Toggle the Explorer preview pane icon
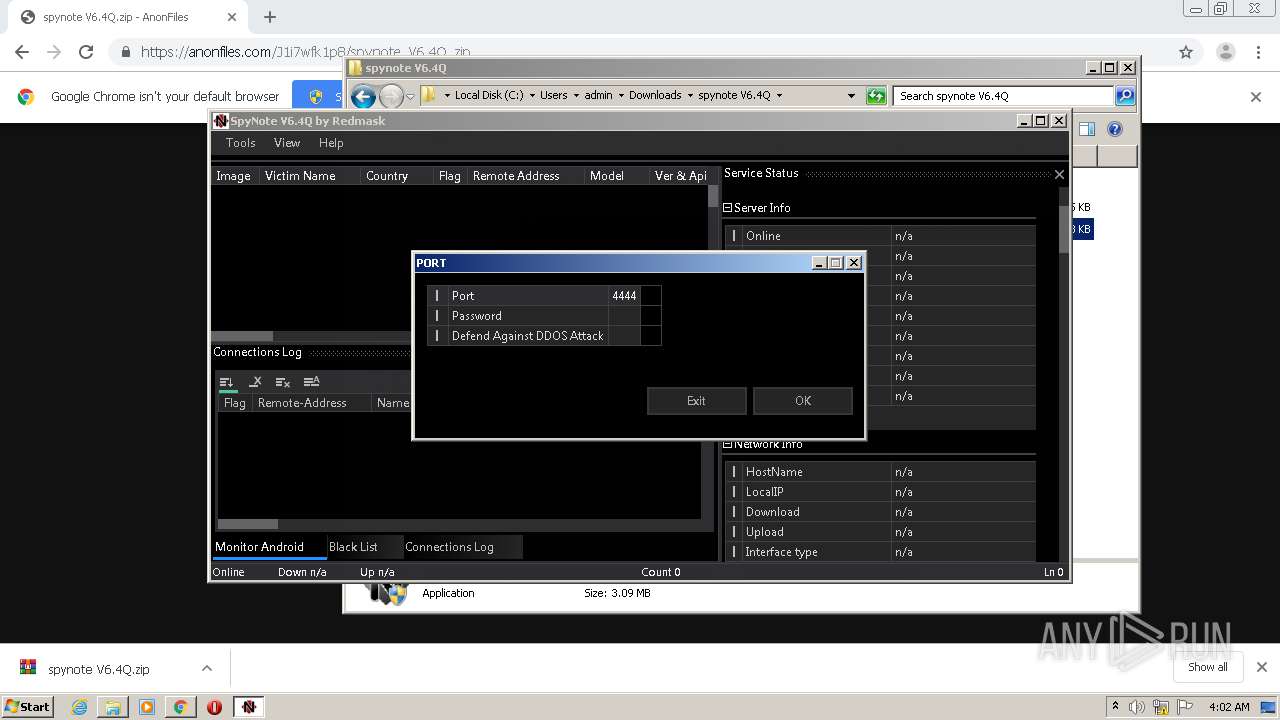 click(1087, 129)
